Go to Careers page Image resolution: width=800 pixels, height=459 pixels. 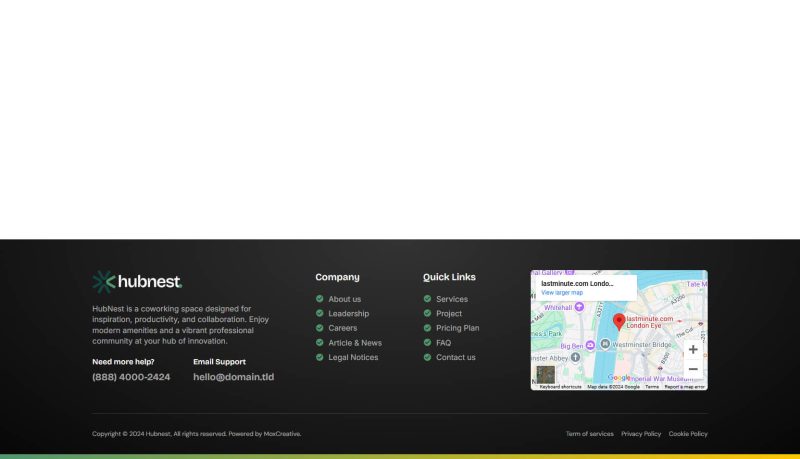[x=342, y=328]
